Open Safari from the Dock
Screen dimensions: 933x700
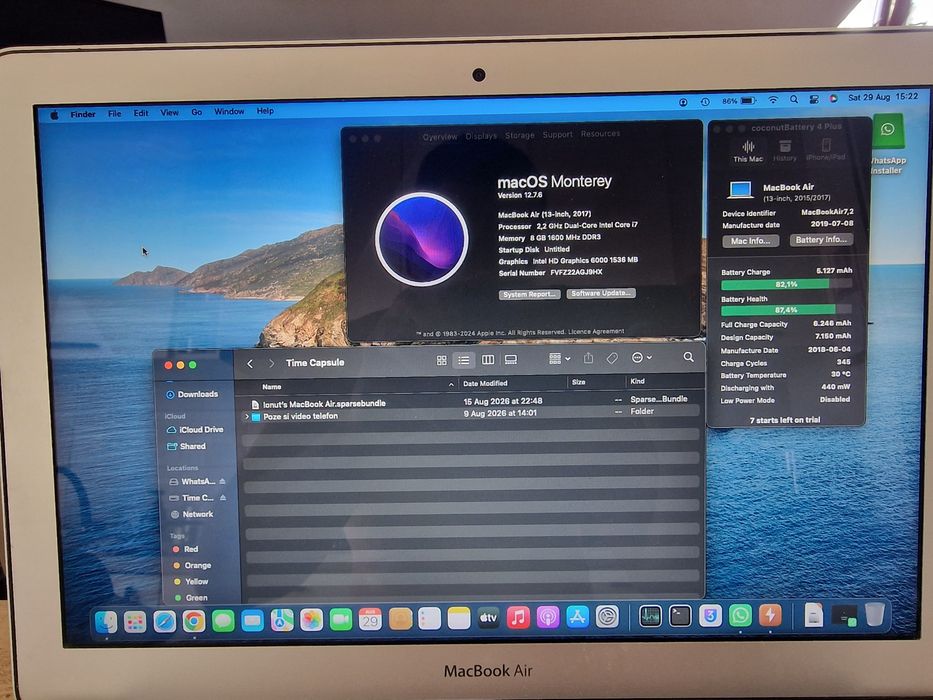165,622
